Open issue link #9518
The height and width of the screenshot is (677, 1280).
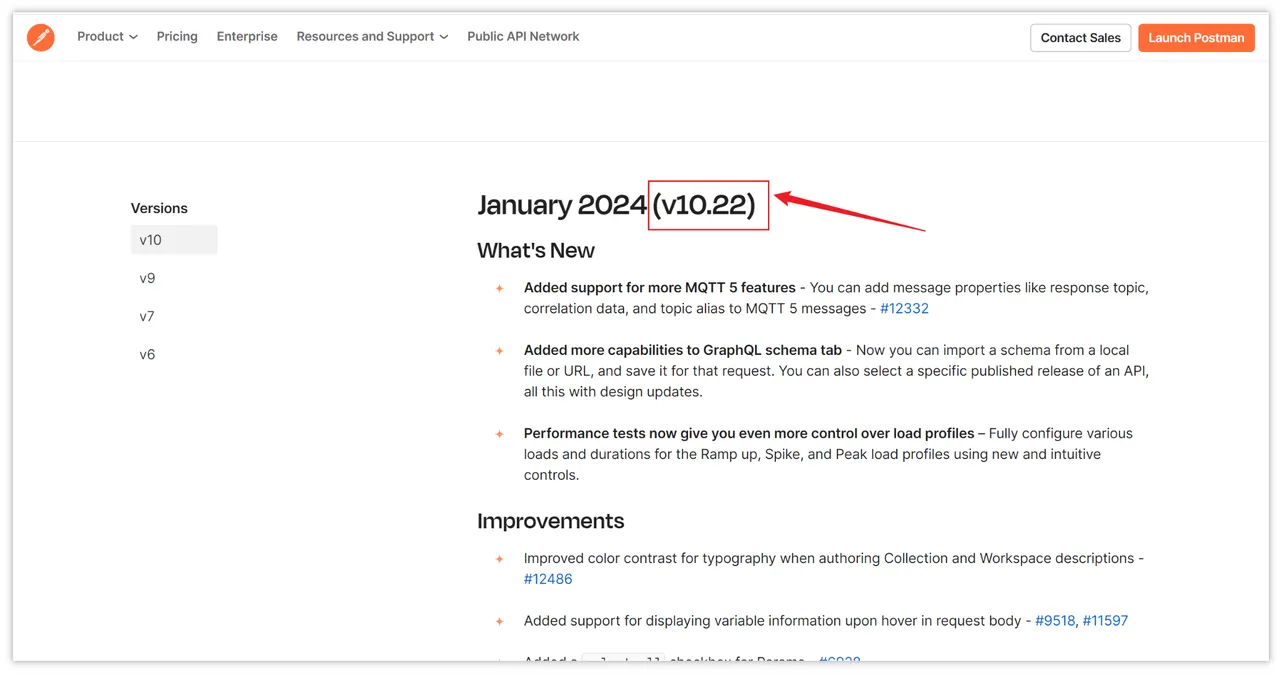tap(1054, 621)
